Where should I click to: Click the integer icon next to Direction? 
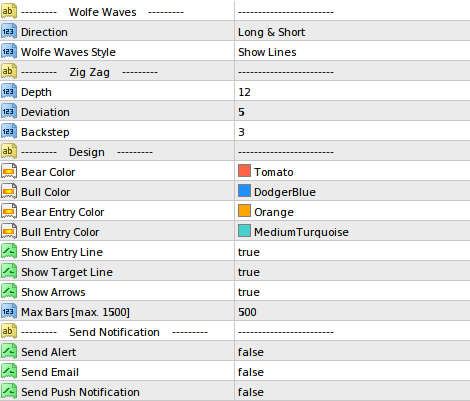coord(9,31)
